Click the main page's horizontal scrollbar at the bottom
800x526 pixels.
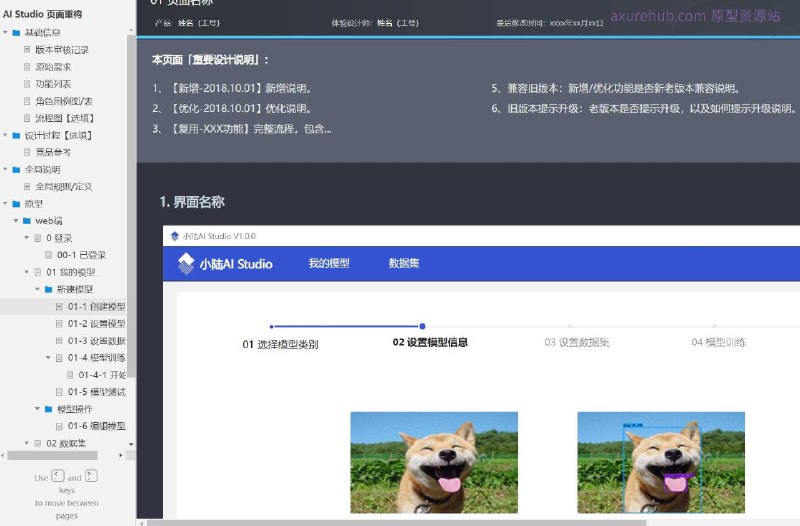point(396,523)
